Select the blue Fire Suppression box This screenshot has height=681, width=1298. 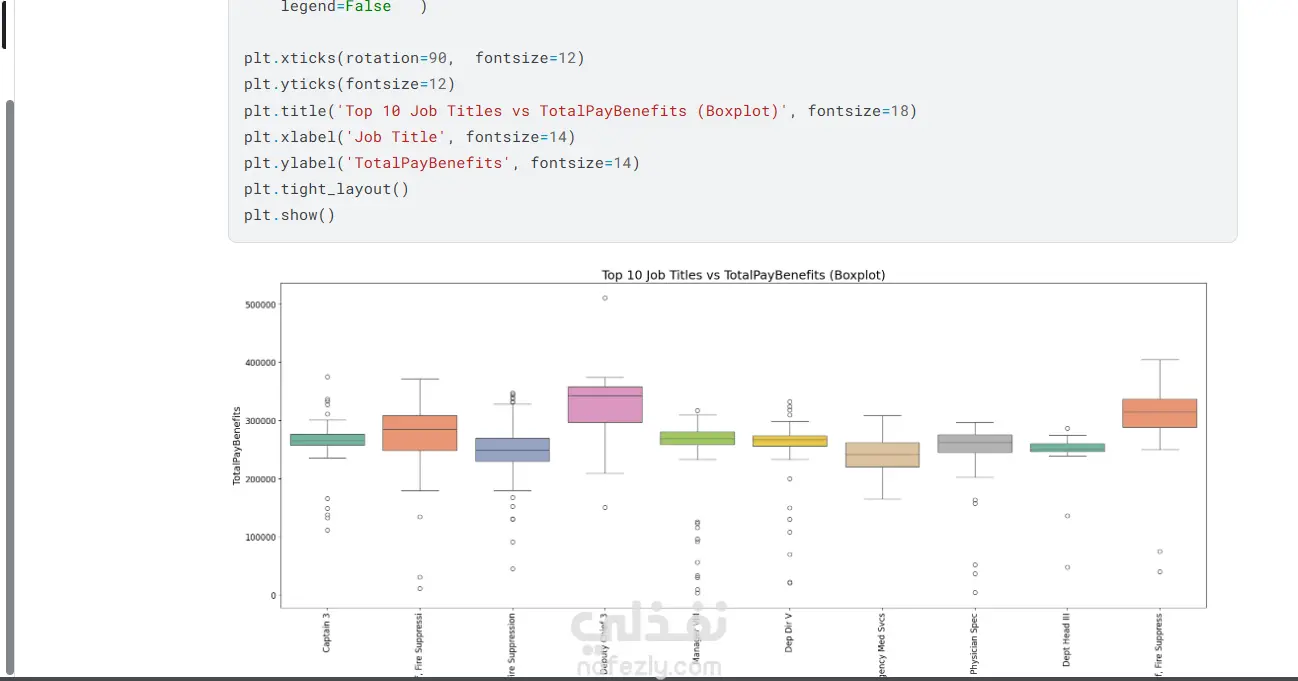(512, 449)
